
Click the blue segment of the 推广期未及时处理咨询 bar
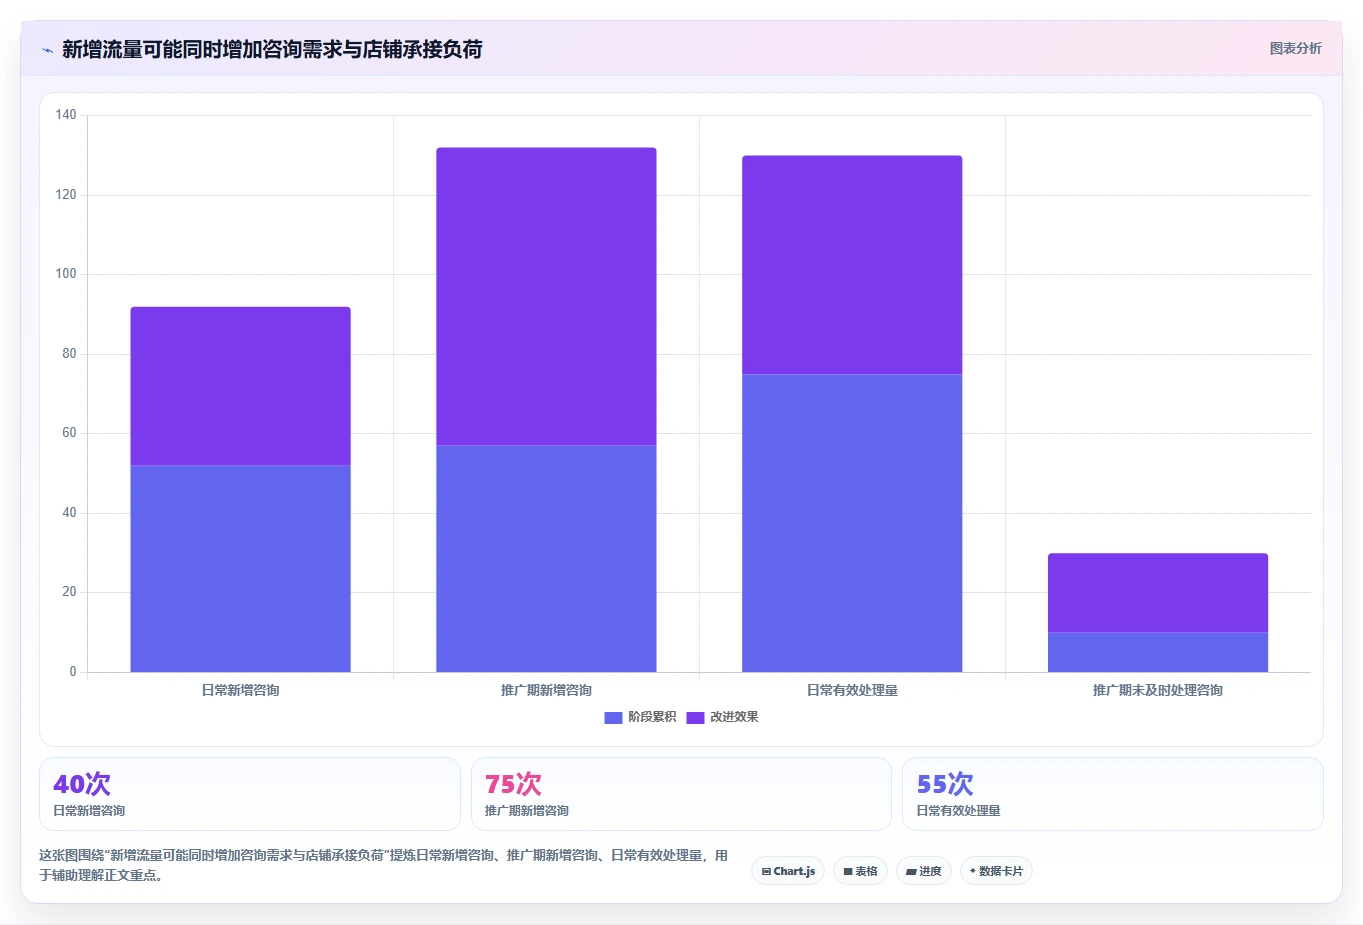[x=1158, y=652]
